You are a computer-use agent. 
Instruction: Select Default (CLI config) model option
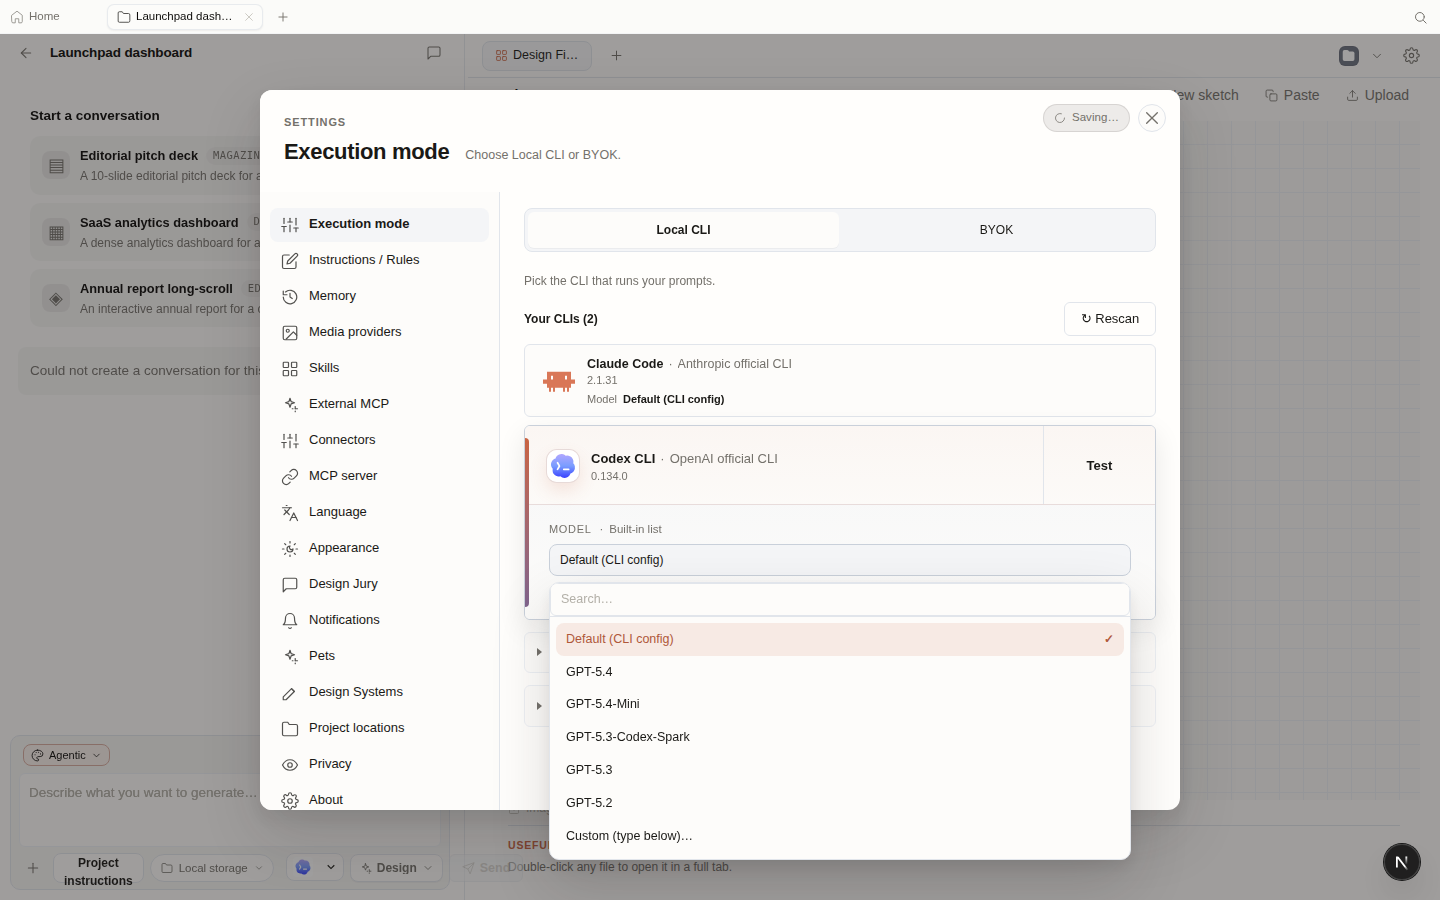click(840, 639)
